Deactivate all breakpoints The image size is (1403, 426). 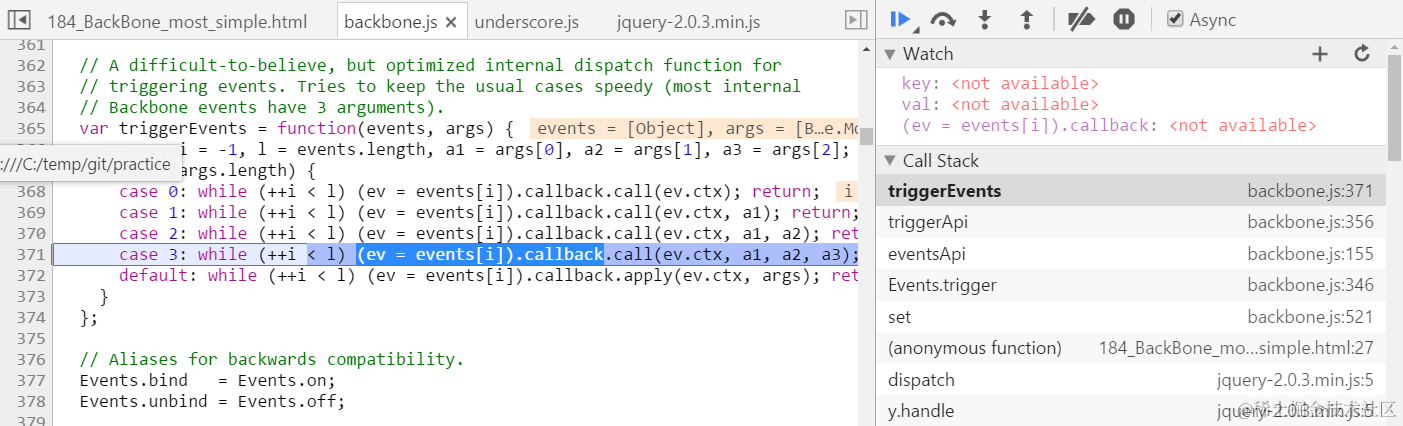1081,19
